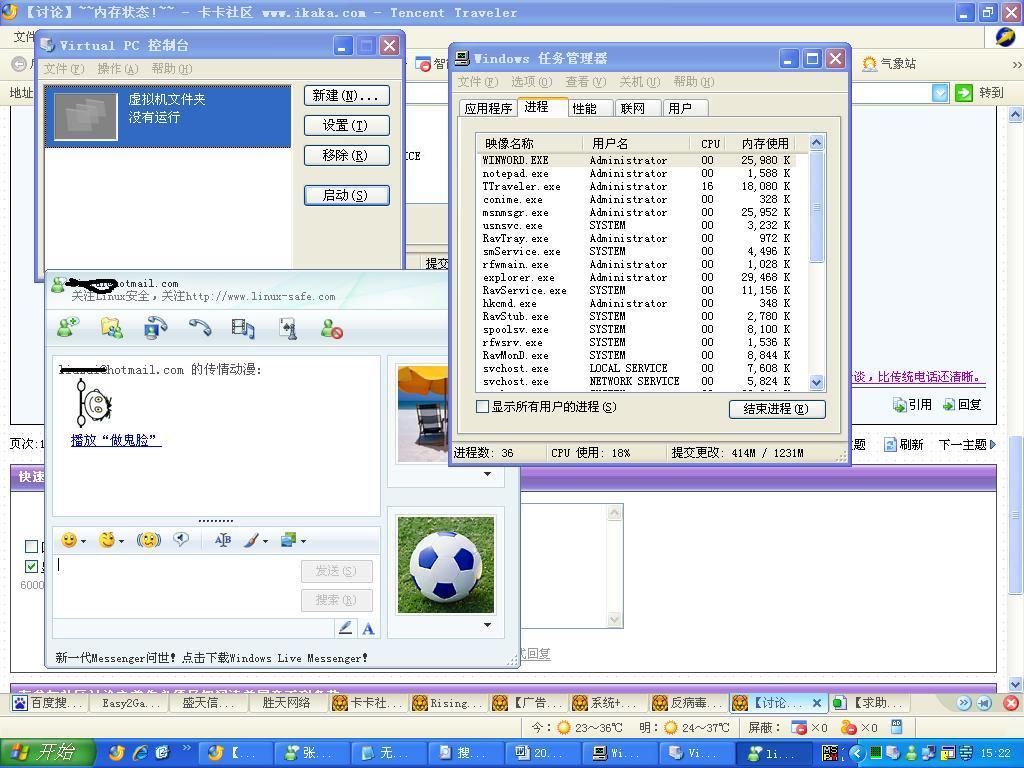This screenshot has width=1024, height=768.
Task: Click the games and activities icon
Action: pyautogui.click(x=288, y=328)
